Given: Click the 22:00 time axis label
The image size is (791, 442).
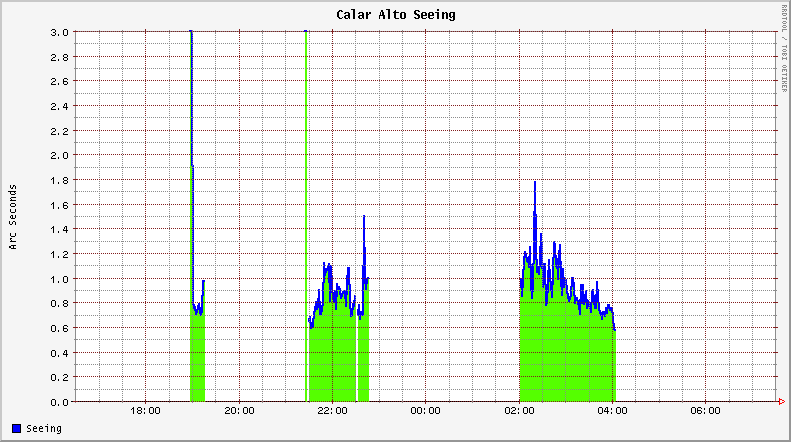Looking at the screenshot, I should click(x=332, y=411).
